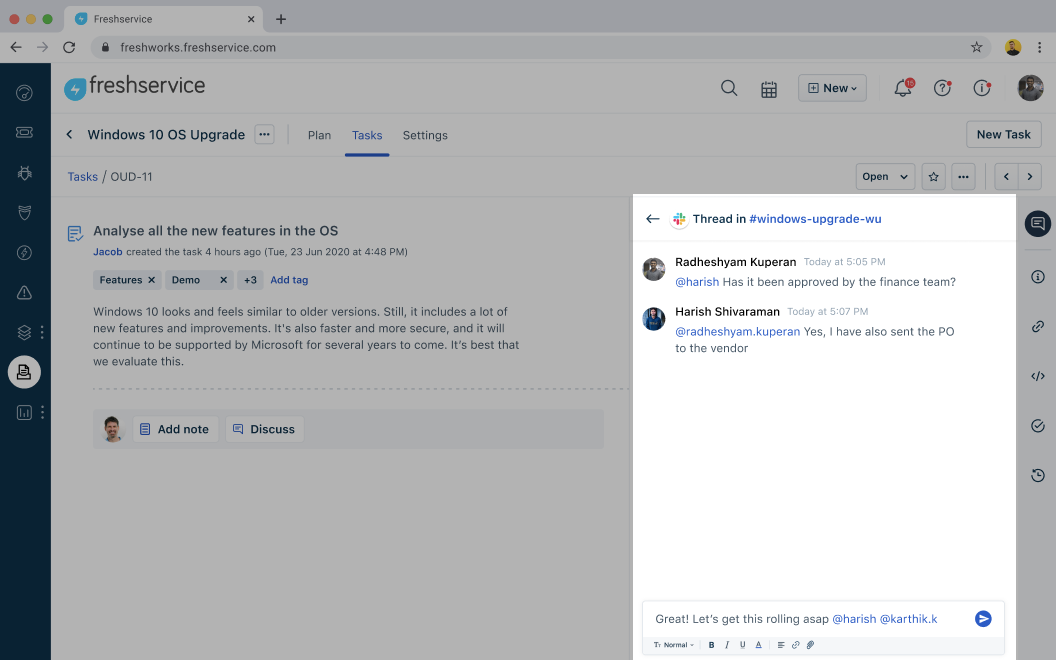
Task: Toggle underline formatting in reply editor
Action: (x=743, y=645)
